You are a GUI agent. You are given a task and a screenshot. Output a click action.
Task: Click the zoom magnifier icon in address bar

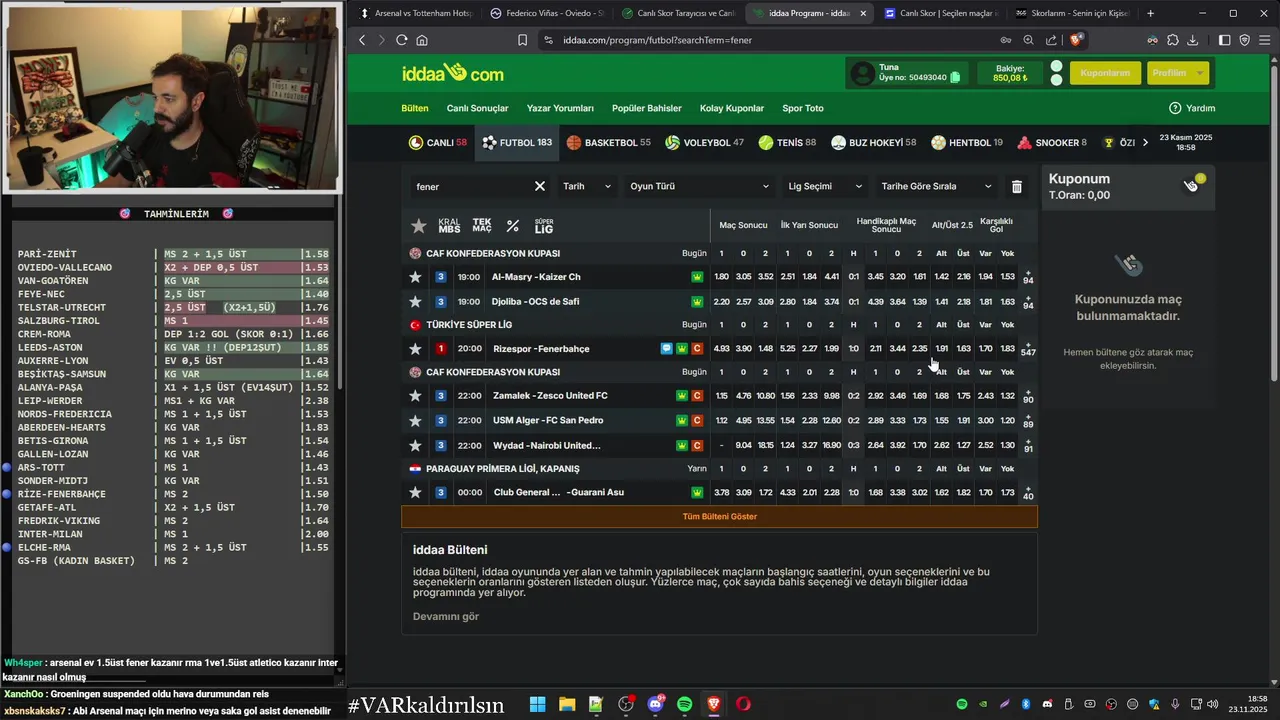pyautogui.click(x=1028, y=40)
